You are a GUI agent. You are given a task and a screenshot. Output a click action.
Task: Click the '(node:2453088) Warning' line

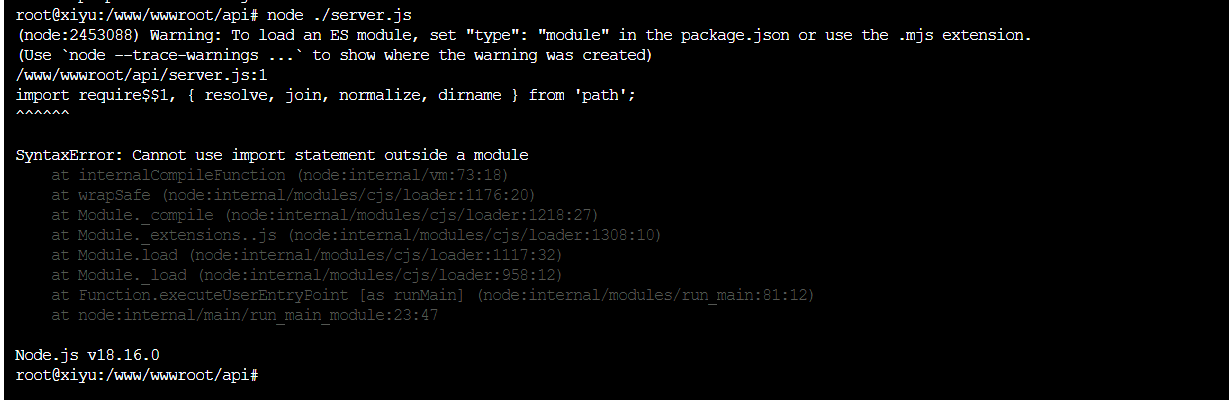(524, 35)
